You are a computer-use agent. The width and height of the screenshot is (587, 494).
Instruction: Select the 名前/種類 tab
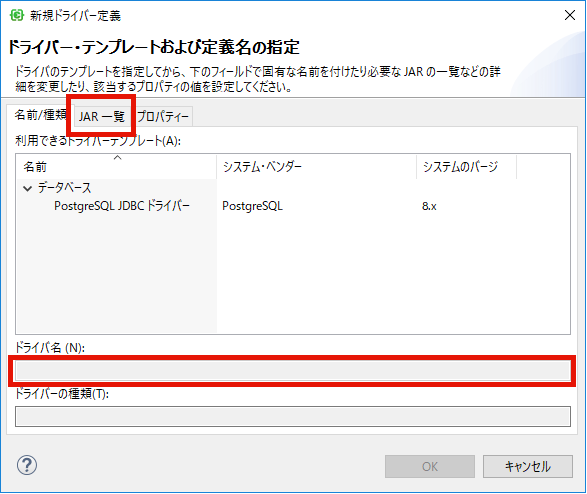(40, 115)
